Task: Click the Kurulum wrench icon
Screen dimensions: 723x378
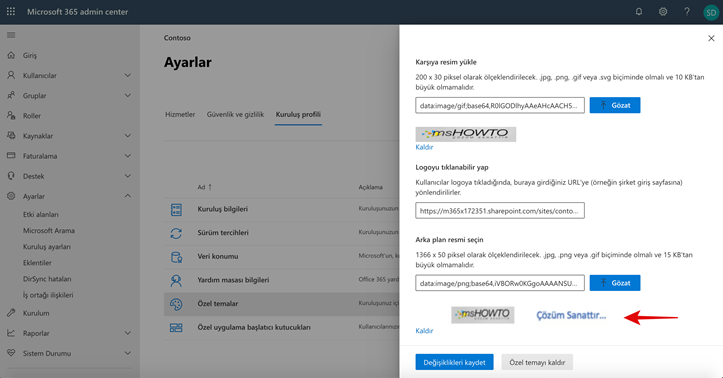Action: [x=11, y=313]
